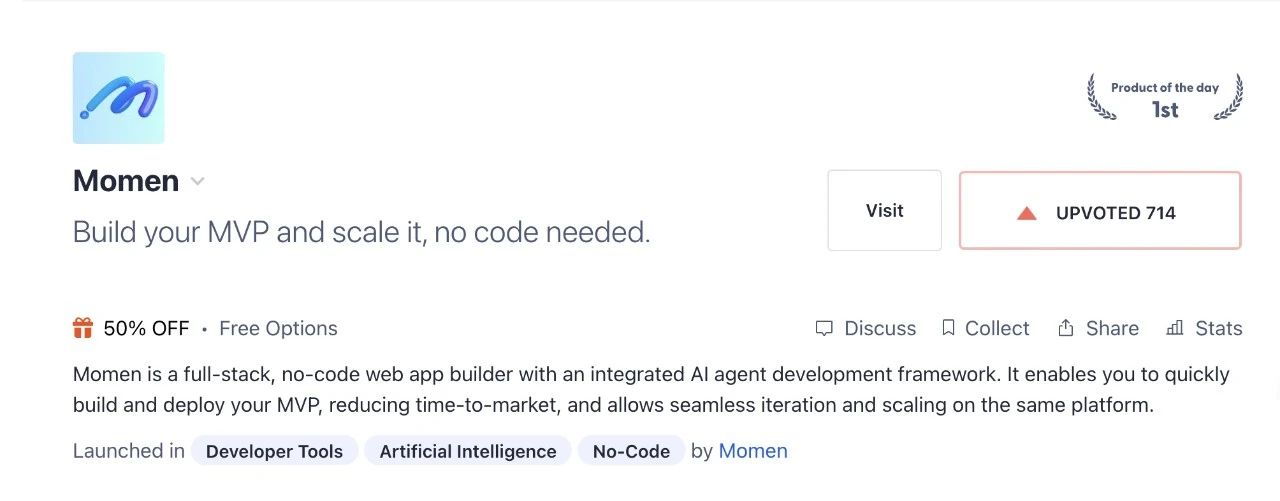Viewport: 1280px width, 501px height.
Task: Click the Share export icon
Action: tap(1066, 328)
